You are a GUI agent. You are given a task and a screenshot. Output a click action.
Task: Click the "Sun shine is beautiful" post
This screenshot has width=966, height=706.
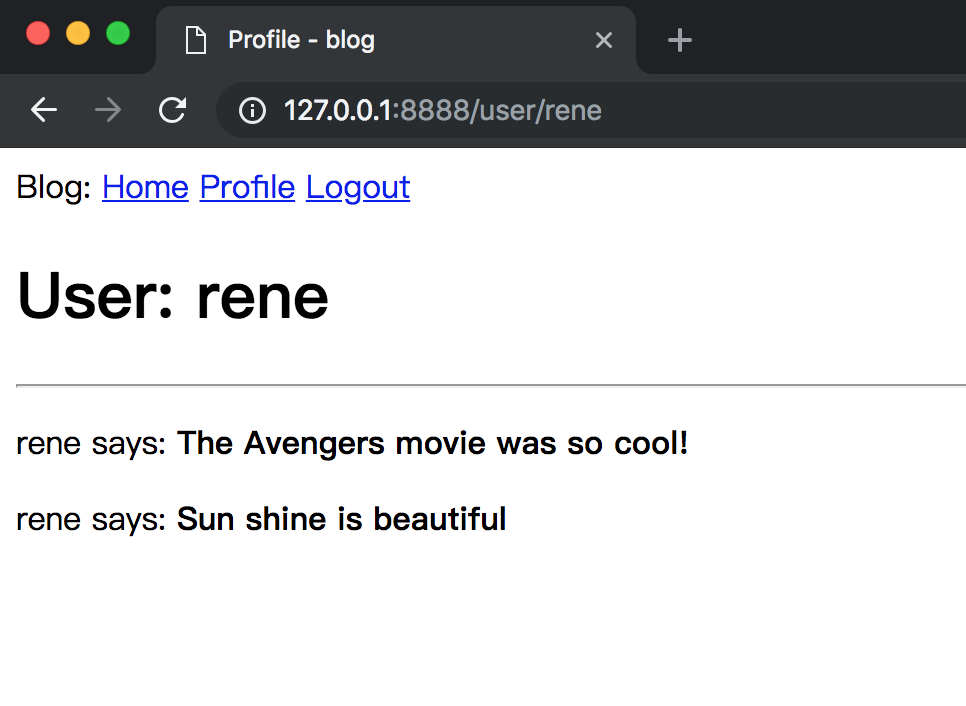(x=341, y=519)
